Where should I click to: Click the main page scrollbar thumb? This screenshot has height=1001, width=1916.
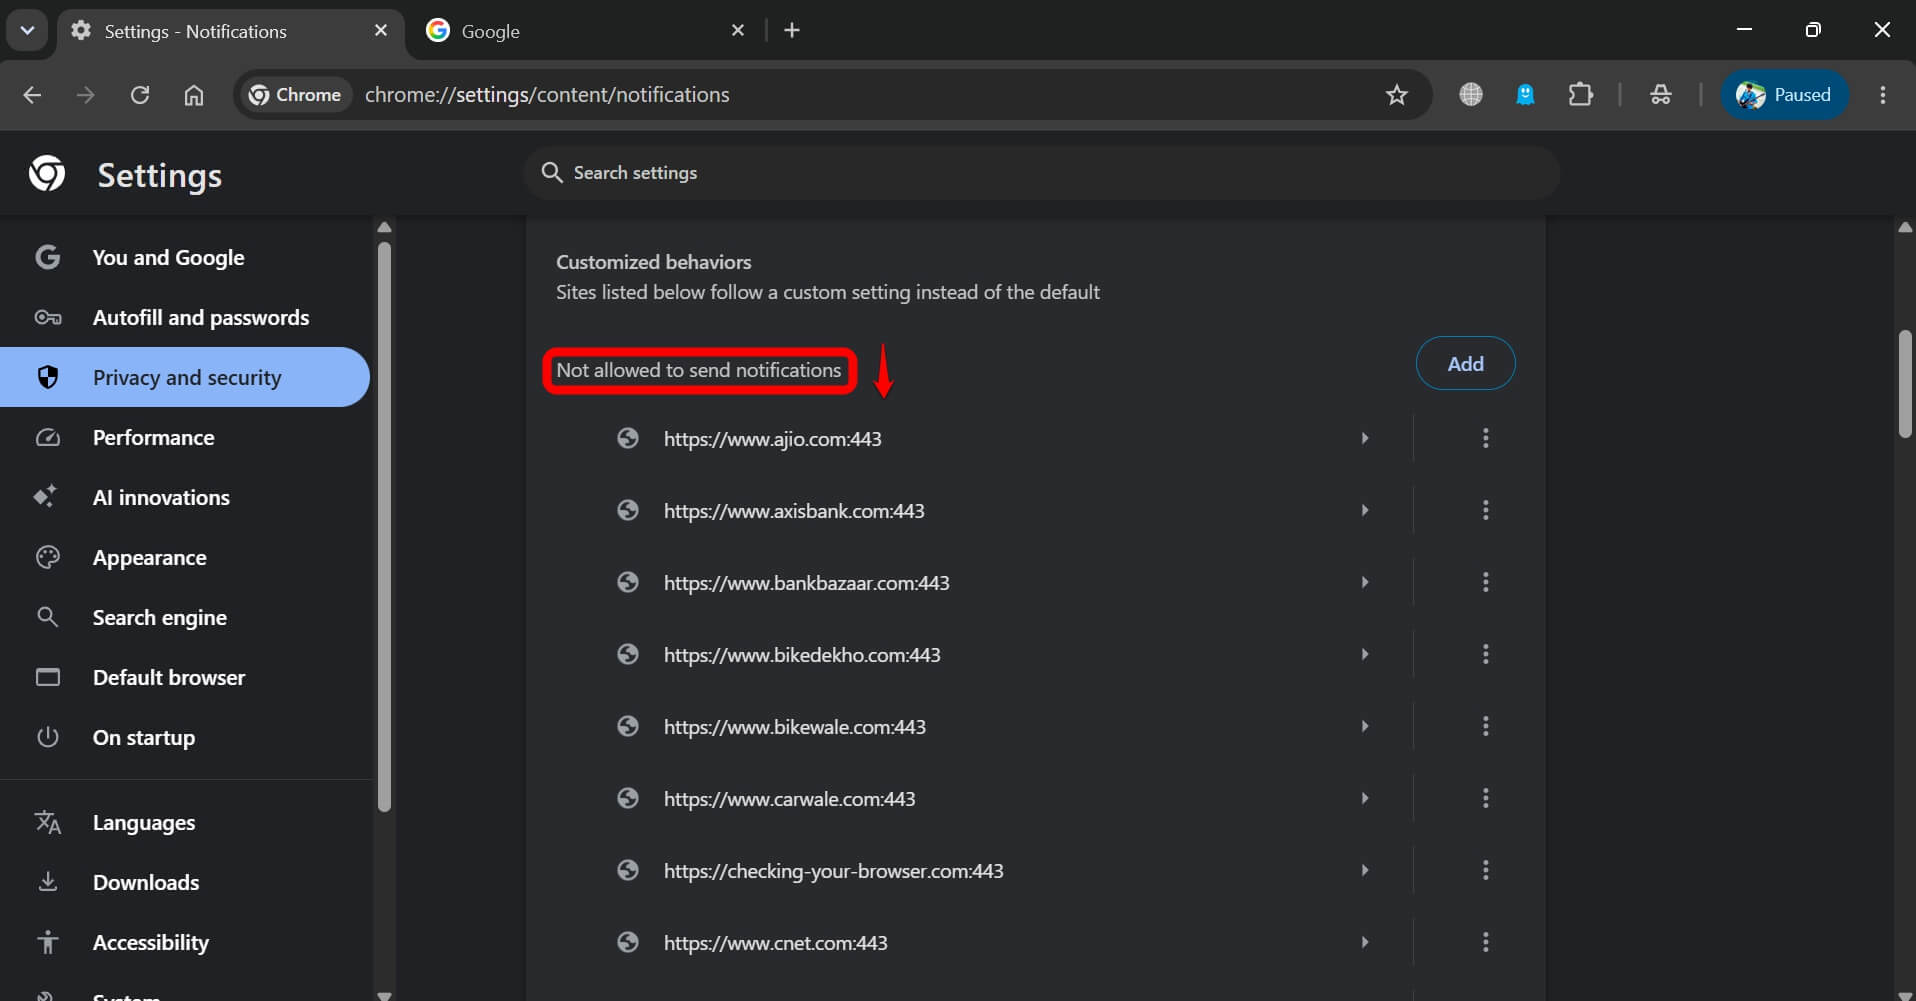pos(1905,384)
